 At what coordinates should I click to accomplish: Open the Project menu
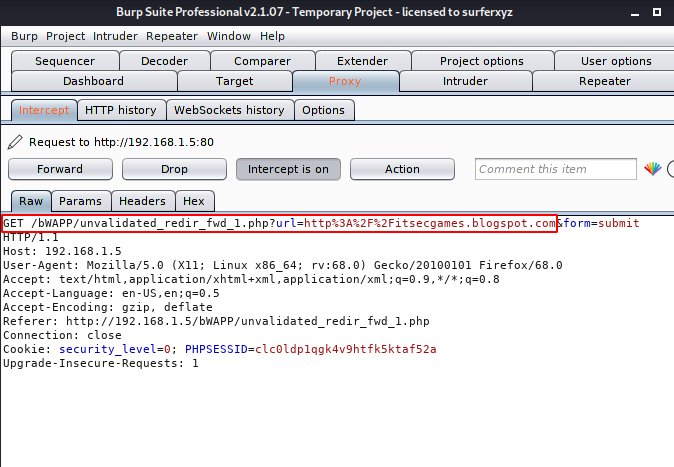(x=65, y=36)
